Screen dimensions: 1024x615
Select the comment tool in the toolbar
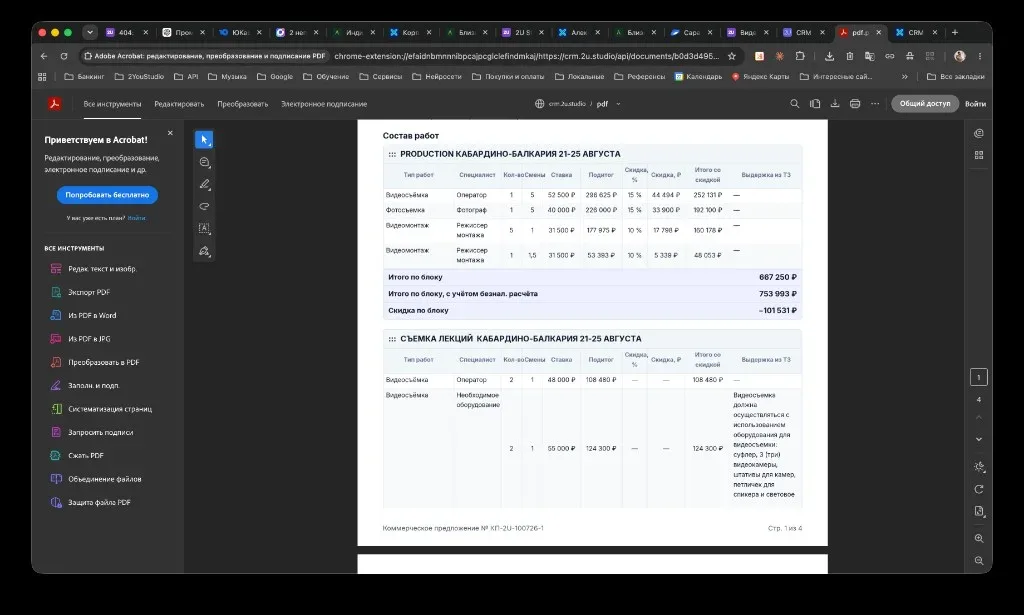point(204,162)
